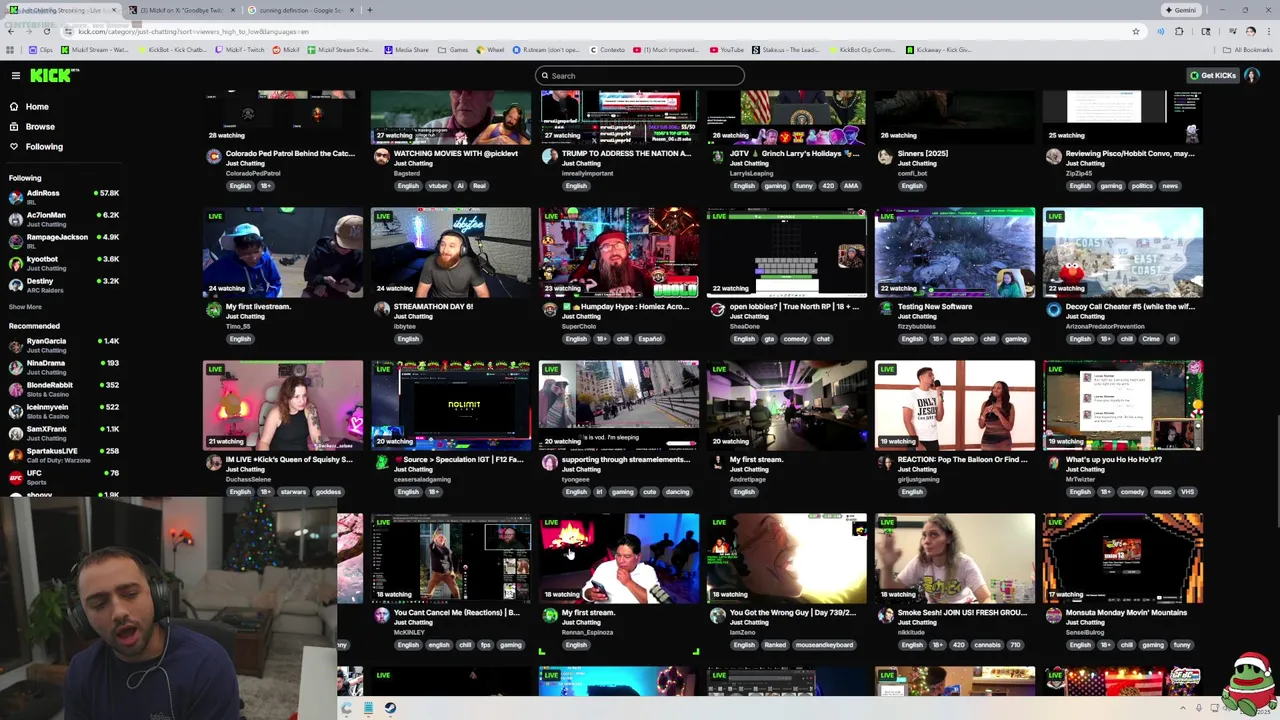Image resolution: width=1280 pixels, height=720 pixels.
Task: Open the Gemini button in Chrome
Action: pos(1180,10)
